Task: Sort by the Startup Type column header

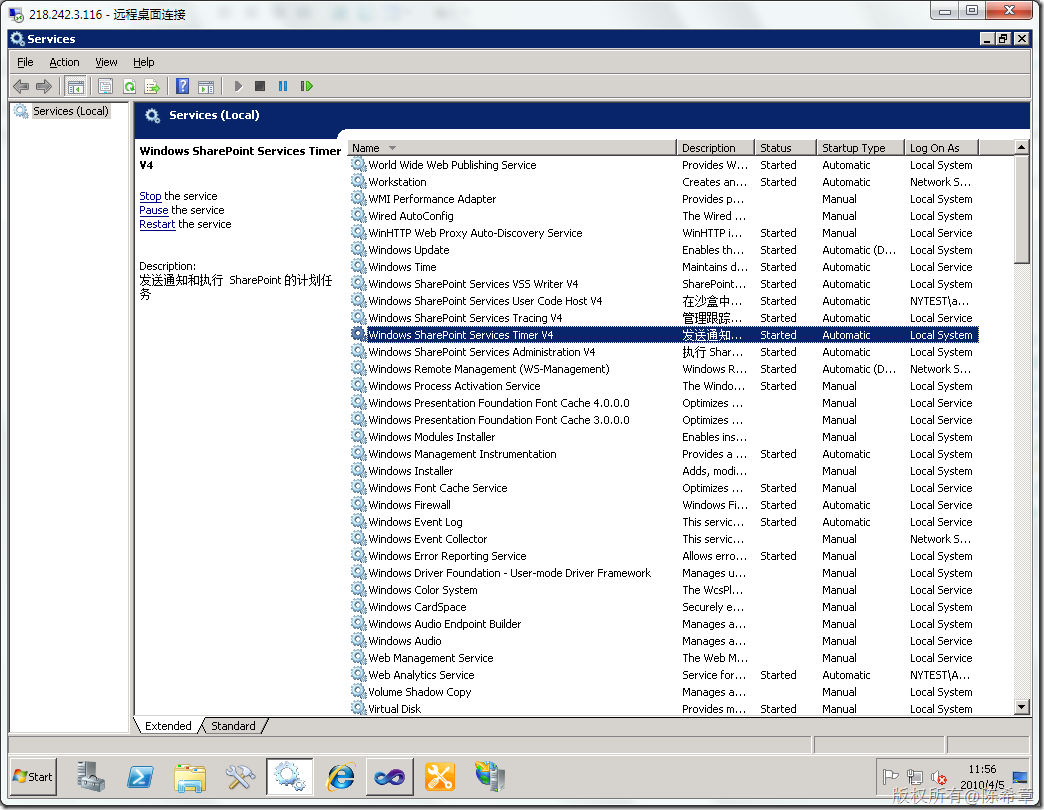Action: [x=860, y=148]
